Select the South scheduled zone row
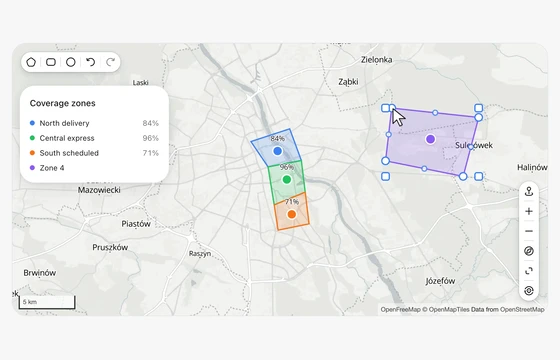Image resolution: width=560 pixels, height=360 pixels. [x=94, y=153]
